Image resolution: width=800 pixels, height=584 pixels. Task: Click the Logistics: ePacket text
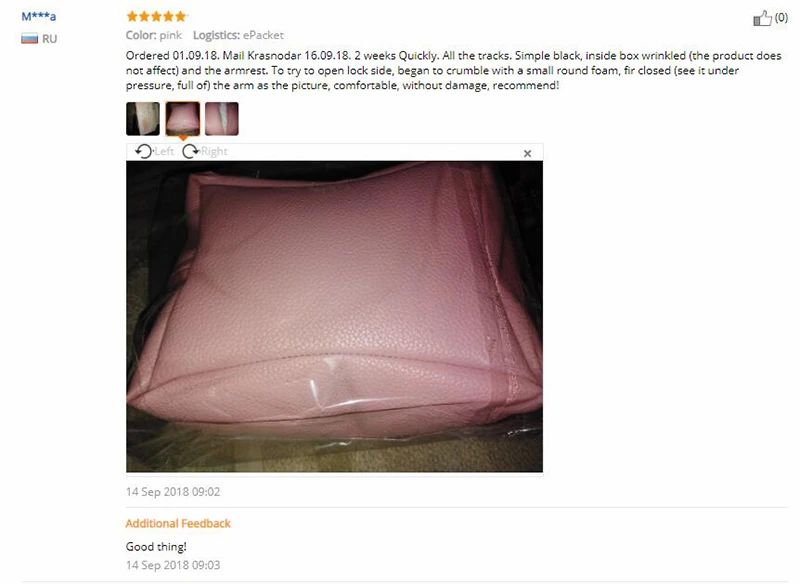[x=238, y=35]
